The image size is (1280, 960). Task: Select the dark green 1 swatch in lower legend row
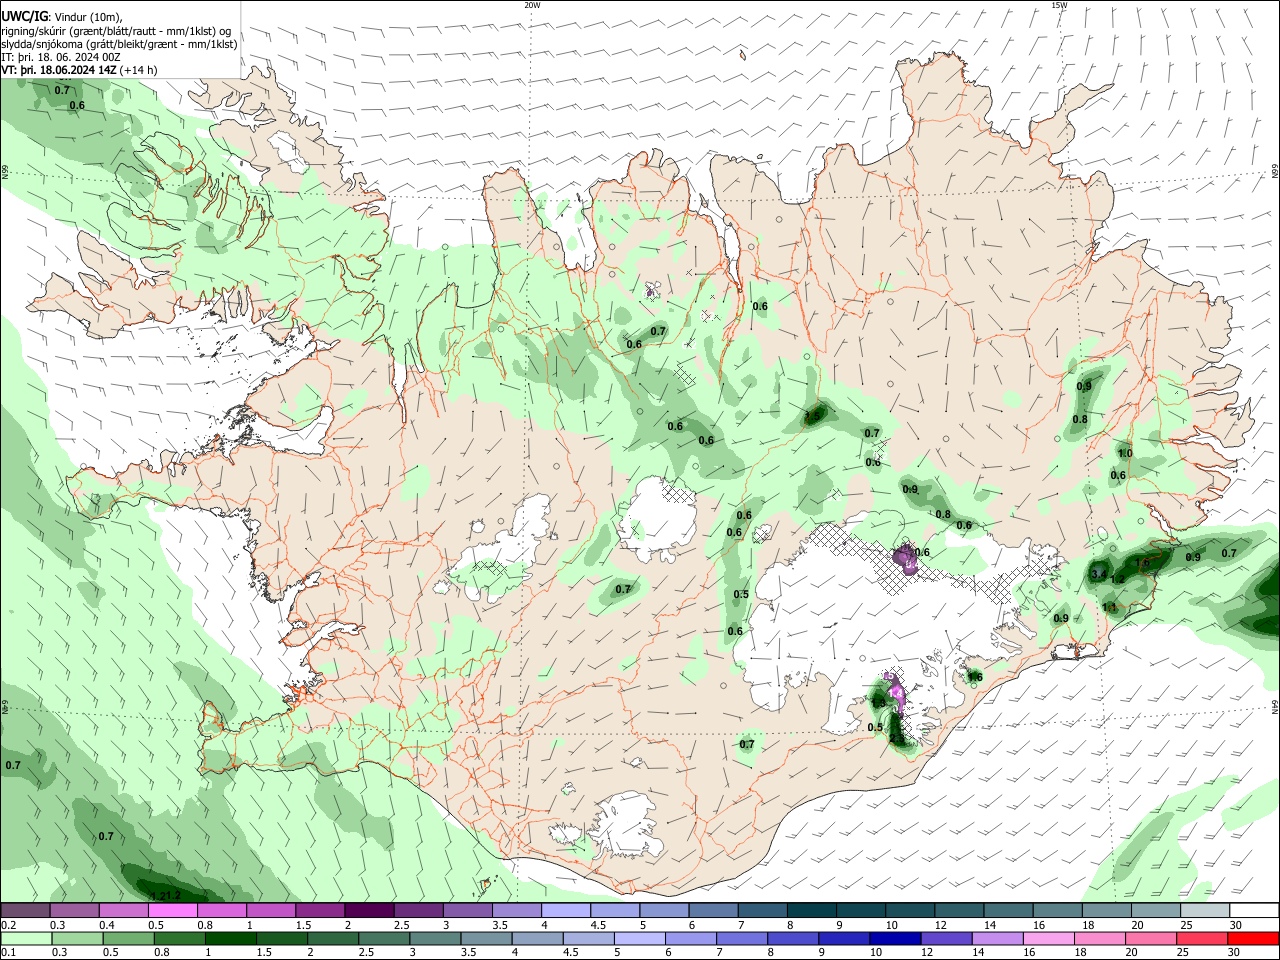(231, 939)
